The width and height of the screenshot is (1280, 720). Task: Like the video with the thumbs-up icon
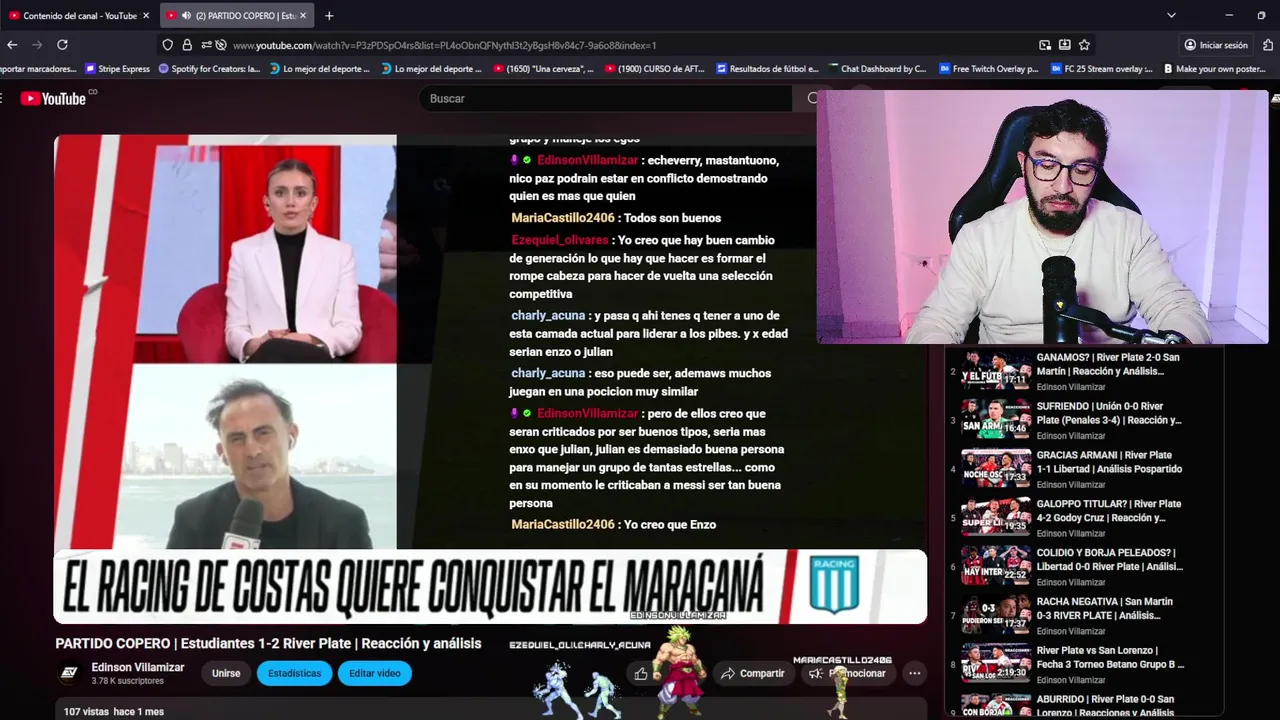[x=641, y=674]
